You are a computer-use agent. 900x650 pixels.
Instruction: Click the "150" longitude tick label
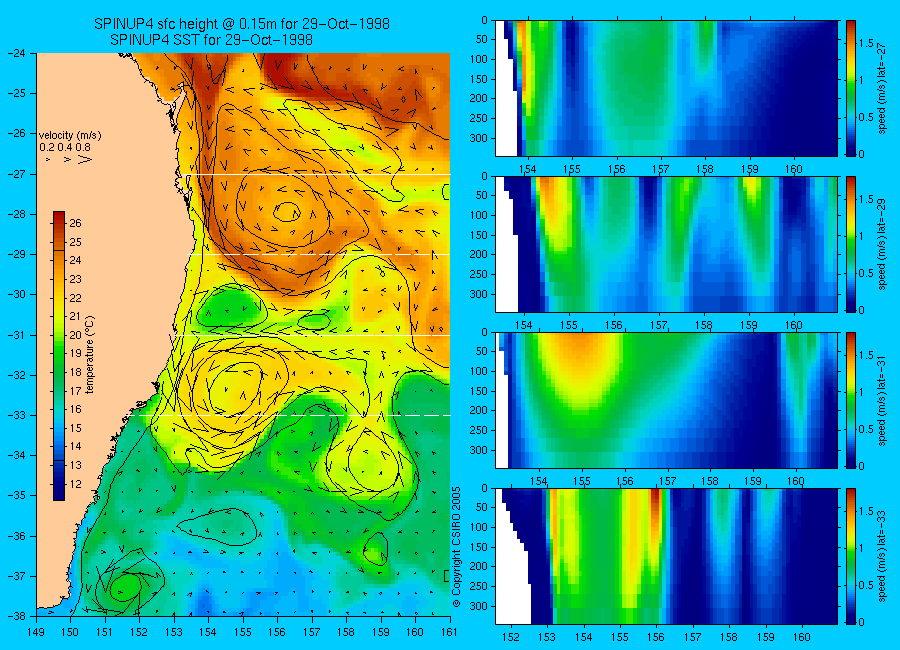70,632
